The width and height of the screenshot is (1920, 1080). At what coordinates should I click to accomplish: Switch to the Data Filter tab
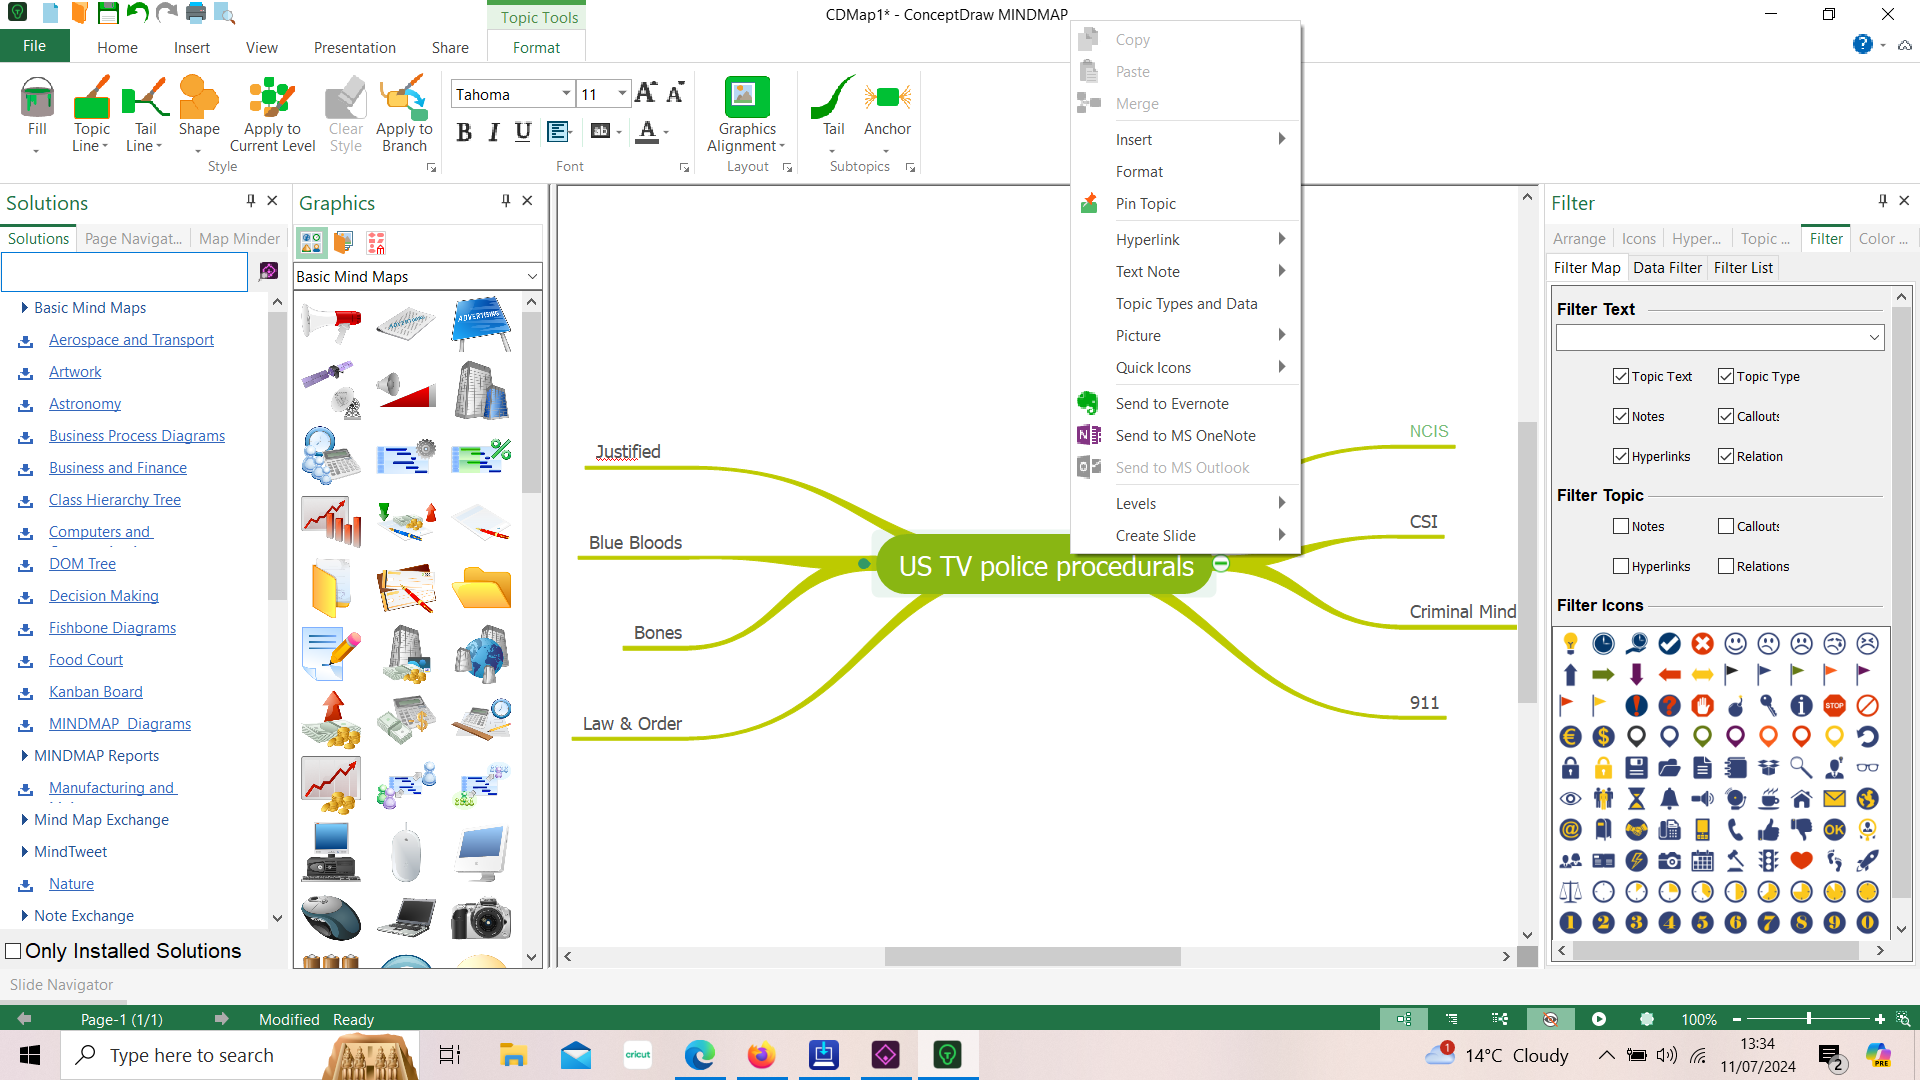click(x=1666, y=267)
